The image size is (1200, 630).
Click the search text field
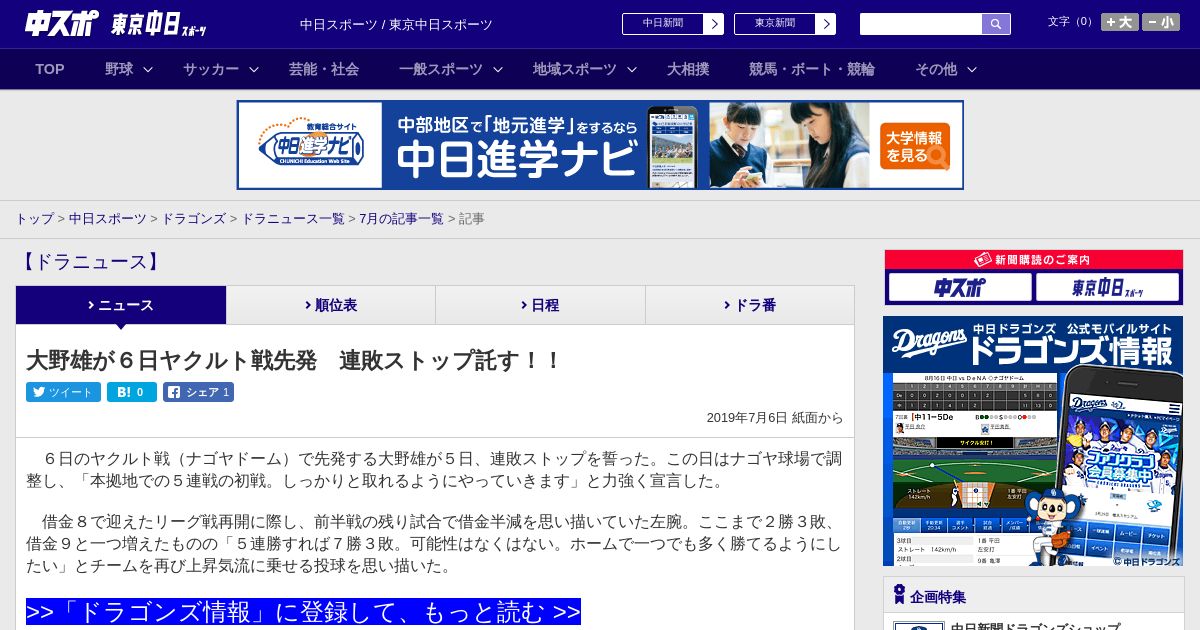point(921,24)
